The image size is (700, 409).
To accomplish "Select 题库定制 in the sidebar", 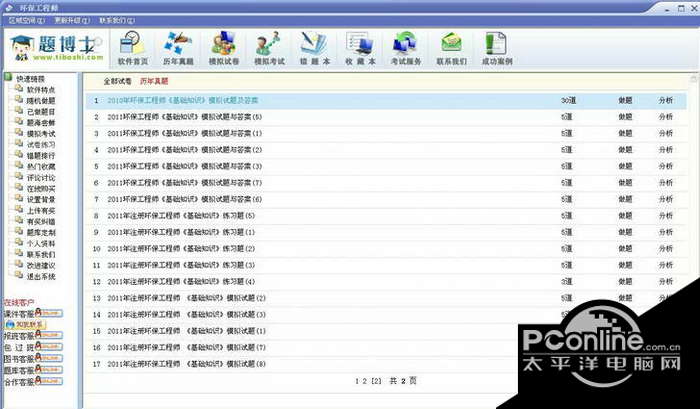I will point(41,232).
